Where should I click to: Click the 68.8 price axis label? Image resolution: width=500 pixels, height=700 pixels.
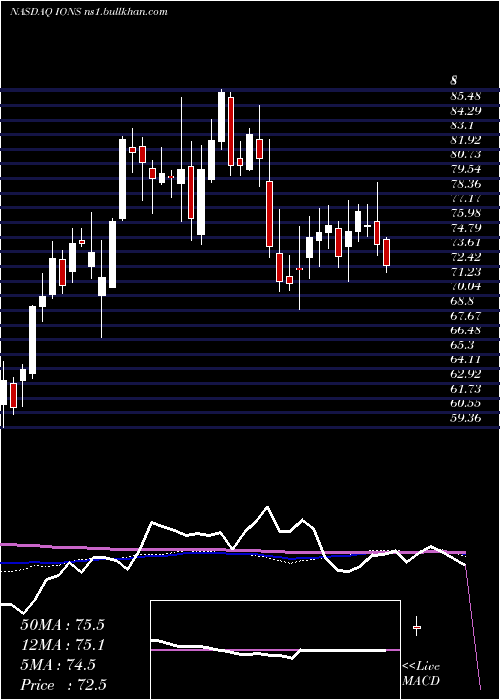coord(463,301)
